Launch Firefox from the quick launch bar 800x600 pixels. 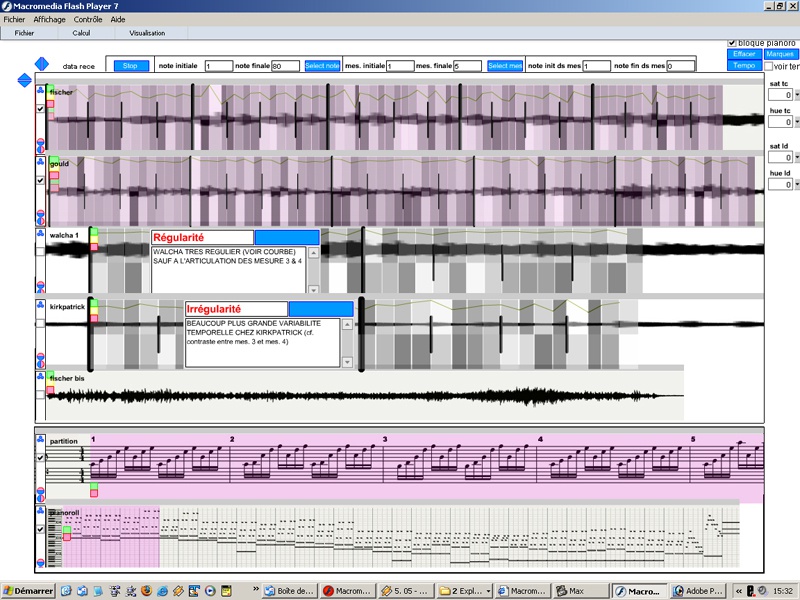[145, 590]
